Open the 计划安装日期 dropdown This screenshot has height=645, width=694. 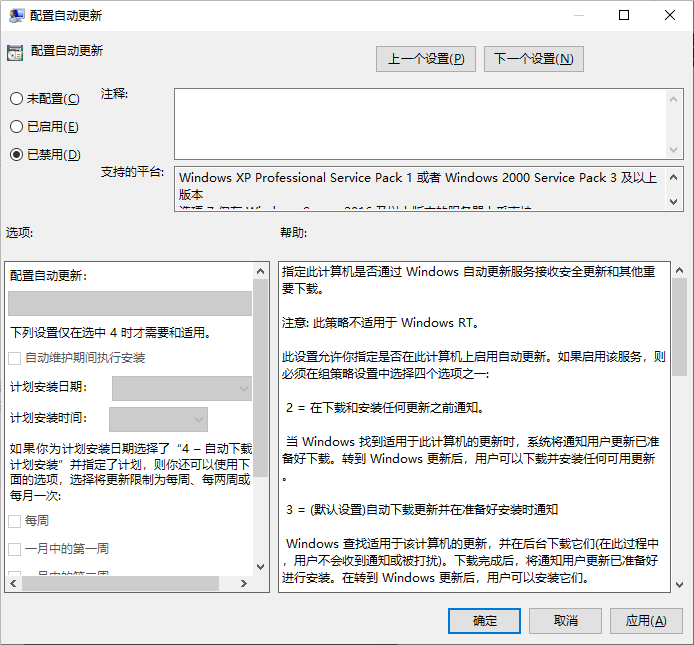pyautogui.click(x=182, y=388)
